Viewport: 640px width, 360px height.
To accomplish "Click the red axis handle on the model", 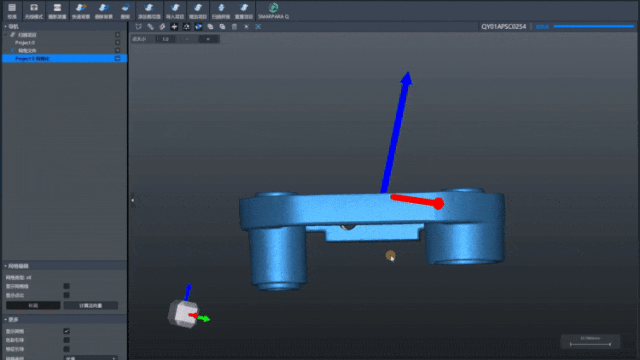I will click(438, 203).
